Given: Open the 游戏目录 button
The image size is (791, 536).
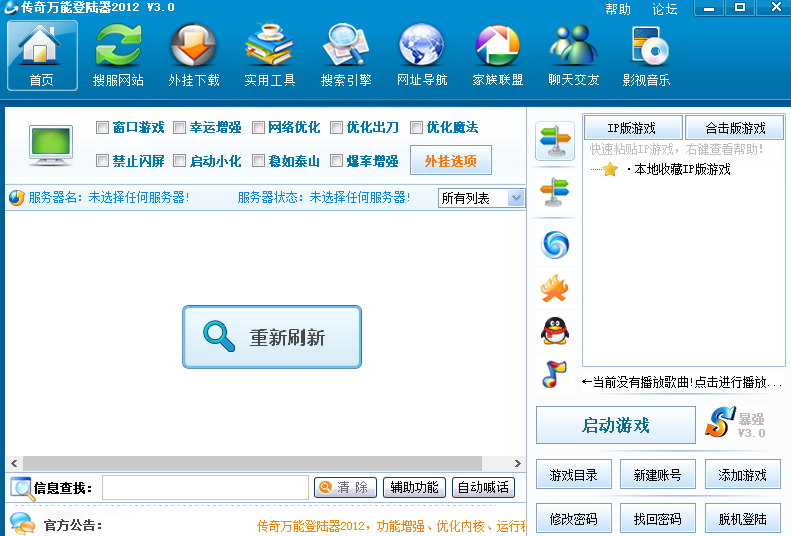Looking at the screenshot, I should [x=574, y=474].
